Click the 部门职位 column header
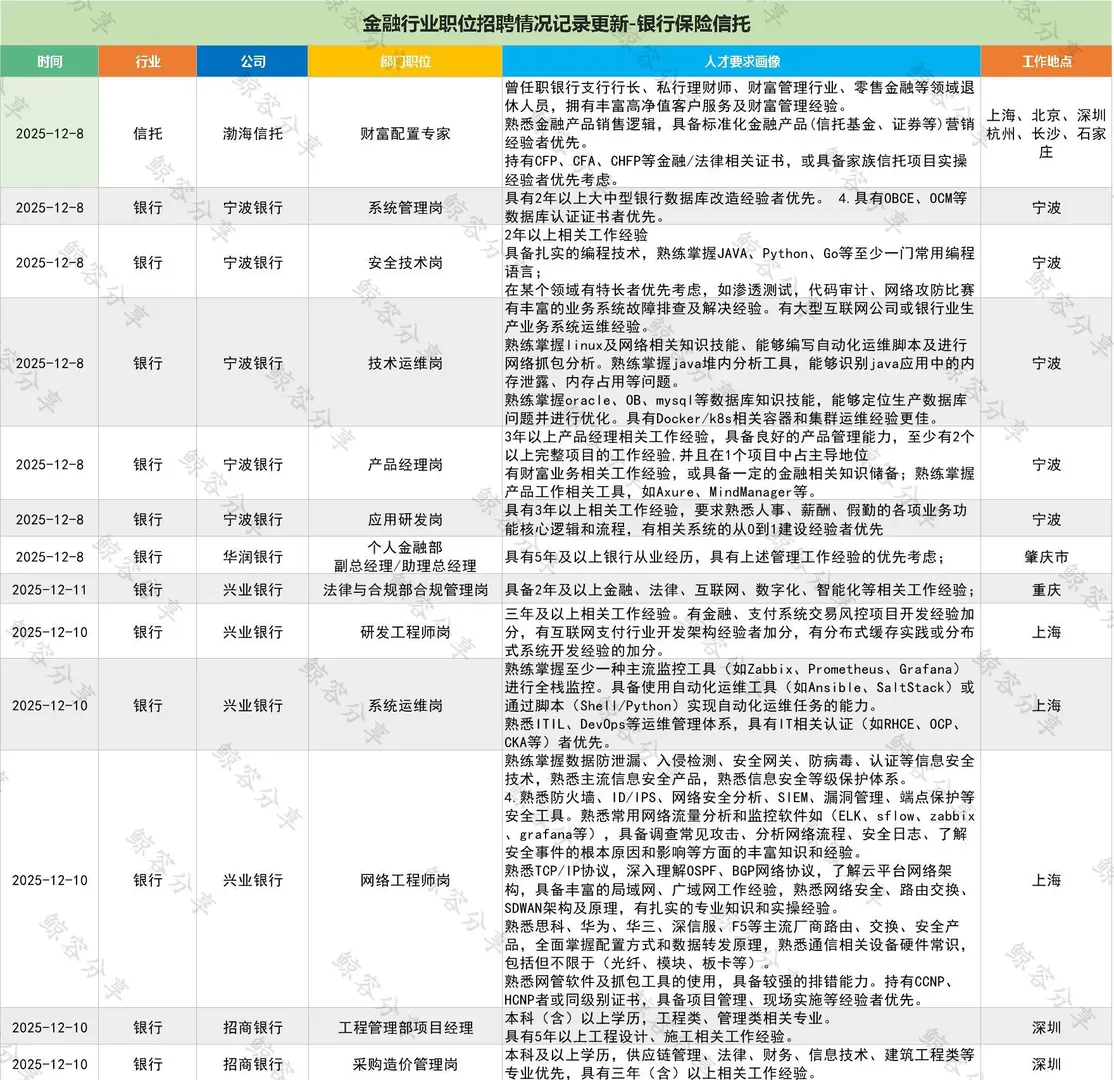The image size is (1114, 1080). pos(404,61)
